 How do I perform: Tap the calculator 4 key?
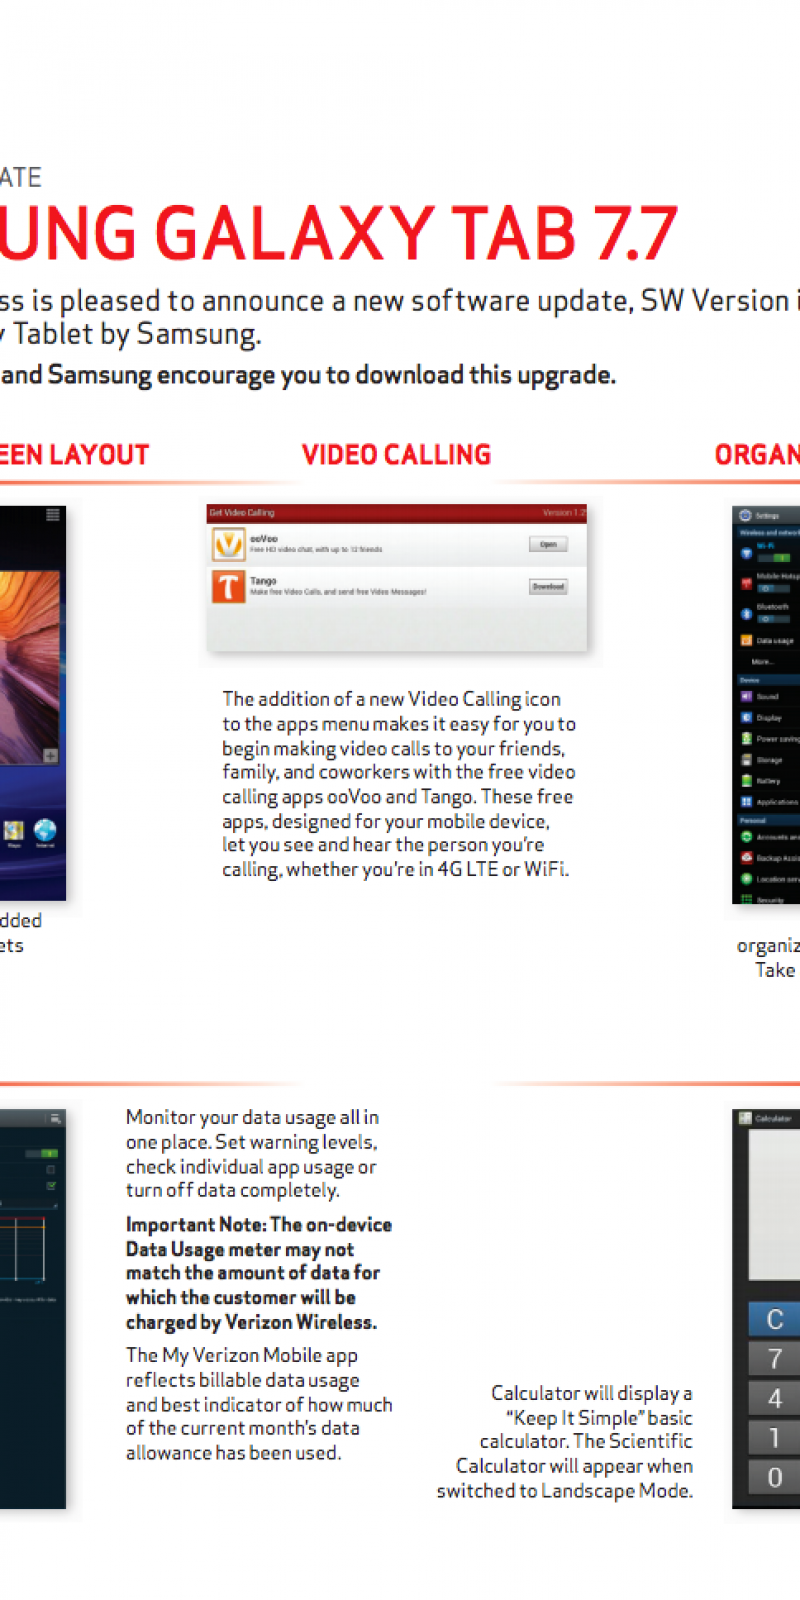775,1398
